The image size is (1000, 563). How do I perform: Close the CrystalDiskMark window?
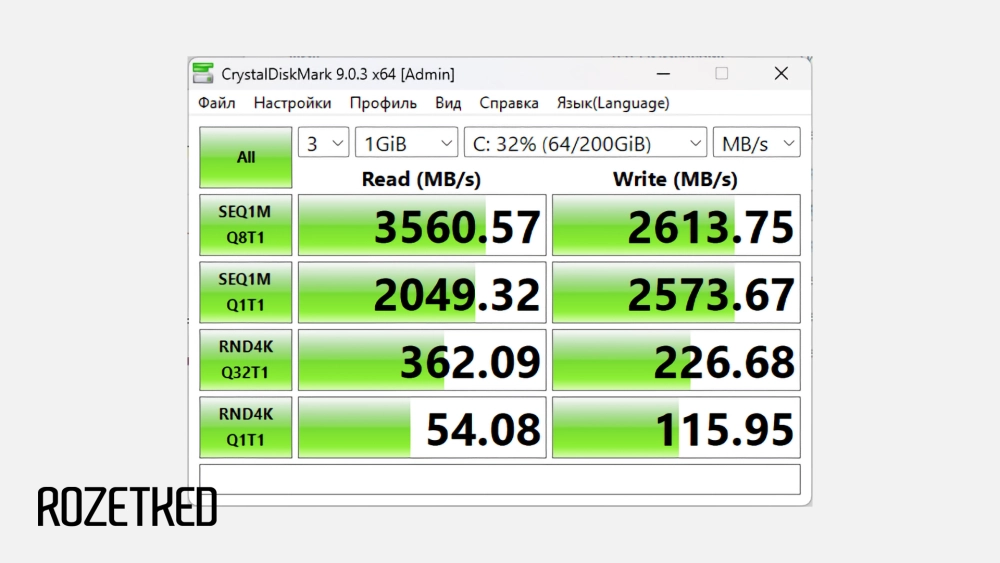(781, 73)
